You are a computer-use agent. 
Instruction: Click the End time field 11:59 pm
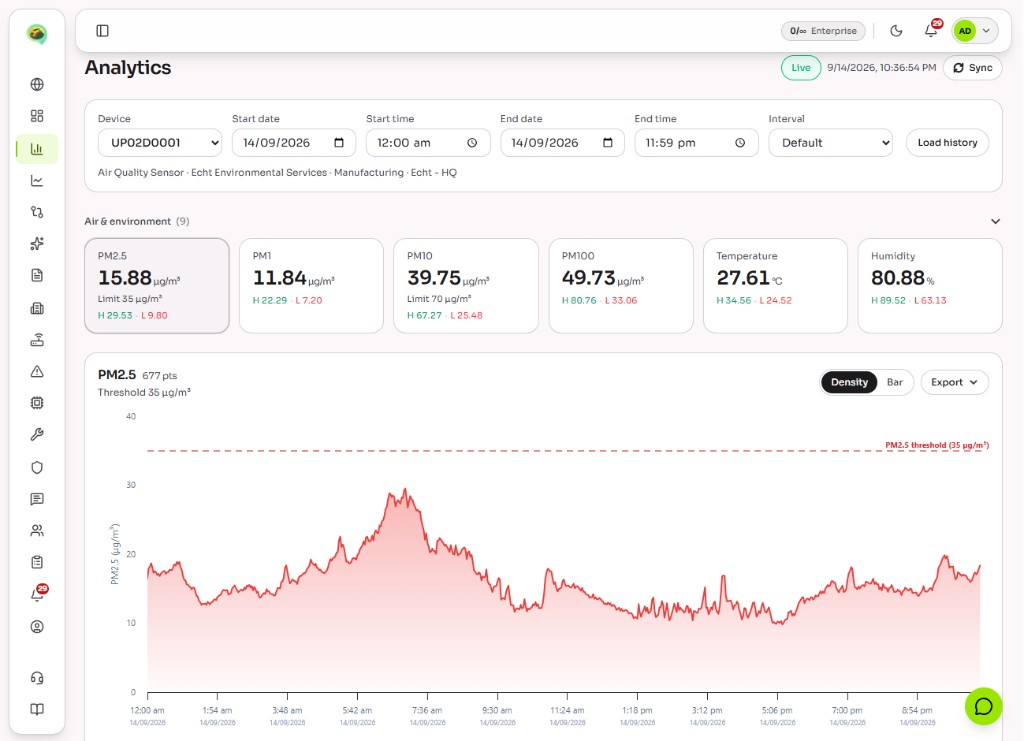[696, 142]
